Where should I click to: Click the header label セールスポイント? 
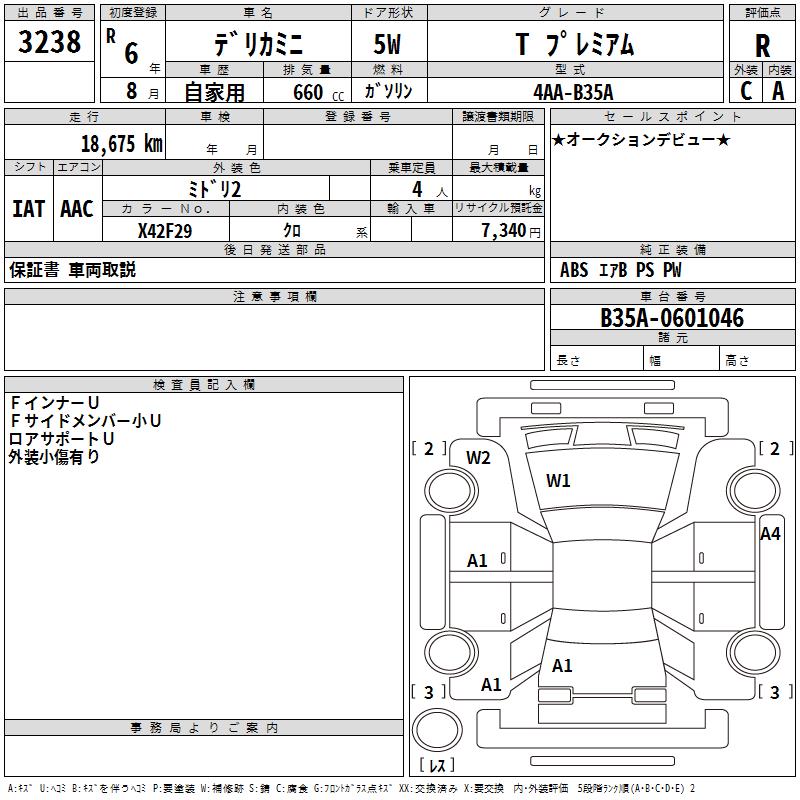pos(672,116)
